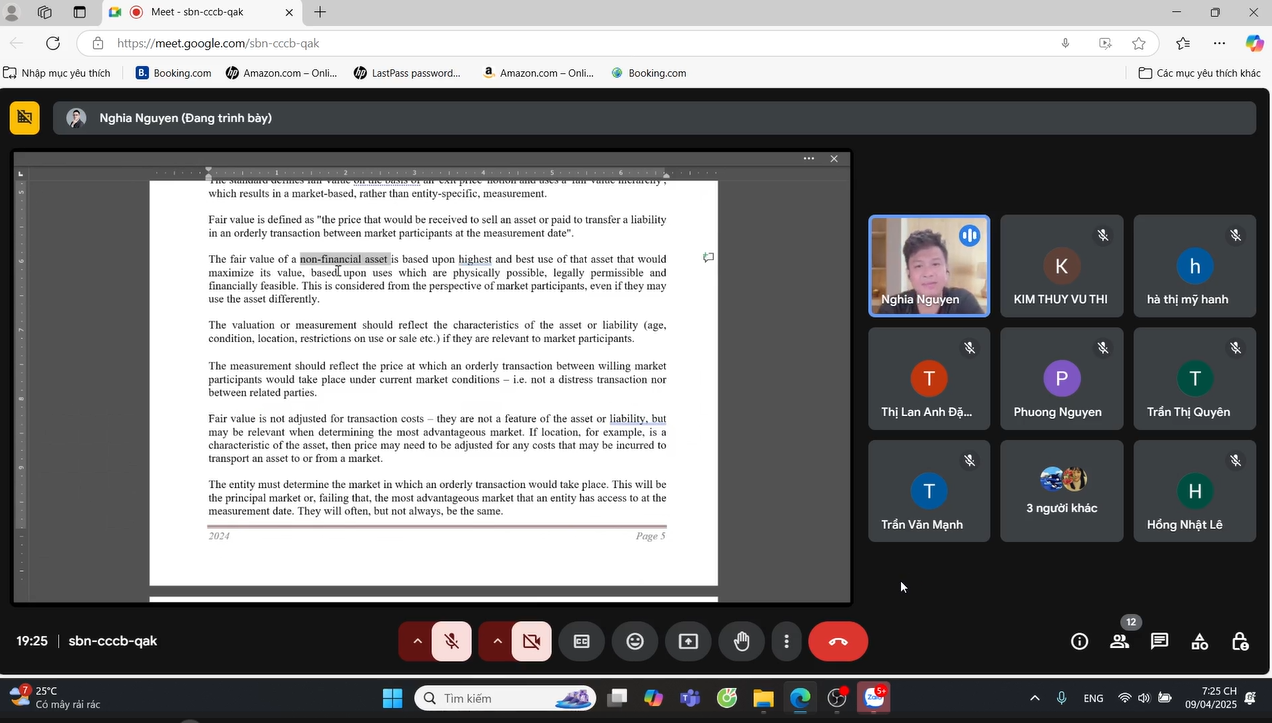Click the present screen button
Image resolution: width=1272 pixels, height=723 pixels.
688,641
